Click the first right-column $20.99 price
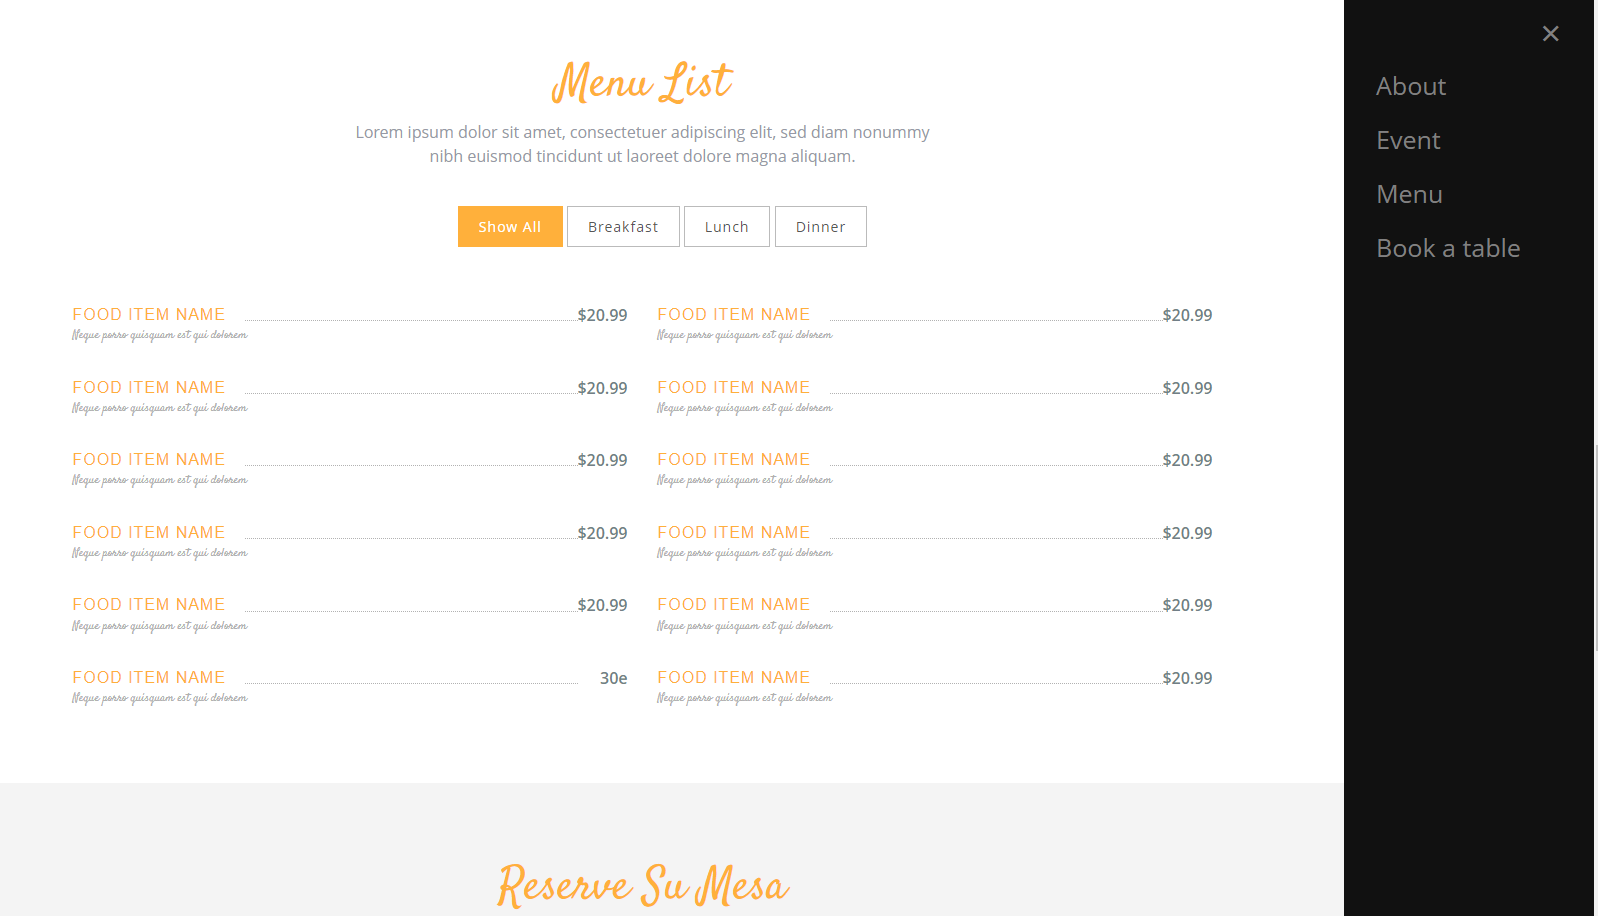This screenshot has width=1598, height=916. (1187, 315)
